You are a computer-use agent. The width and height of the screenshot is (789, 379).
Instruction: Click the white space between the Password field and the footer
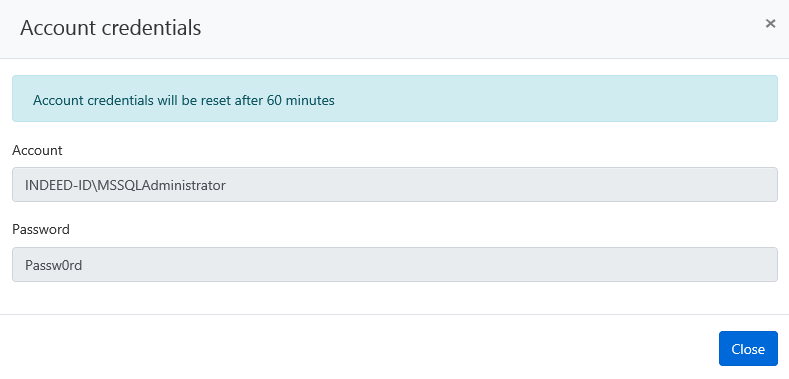394,298
